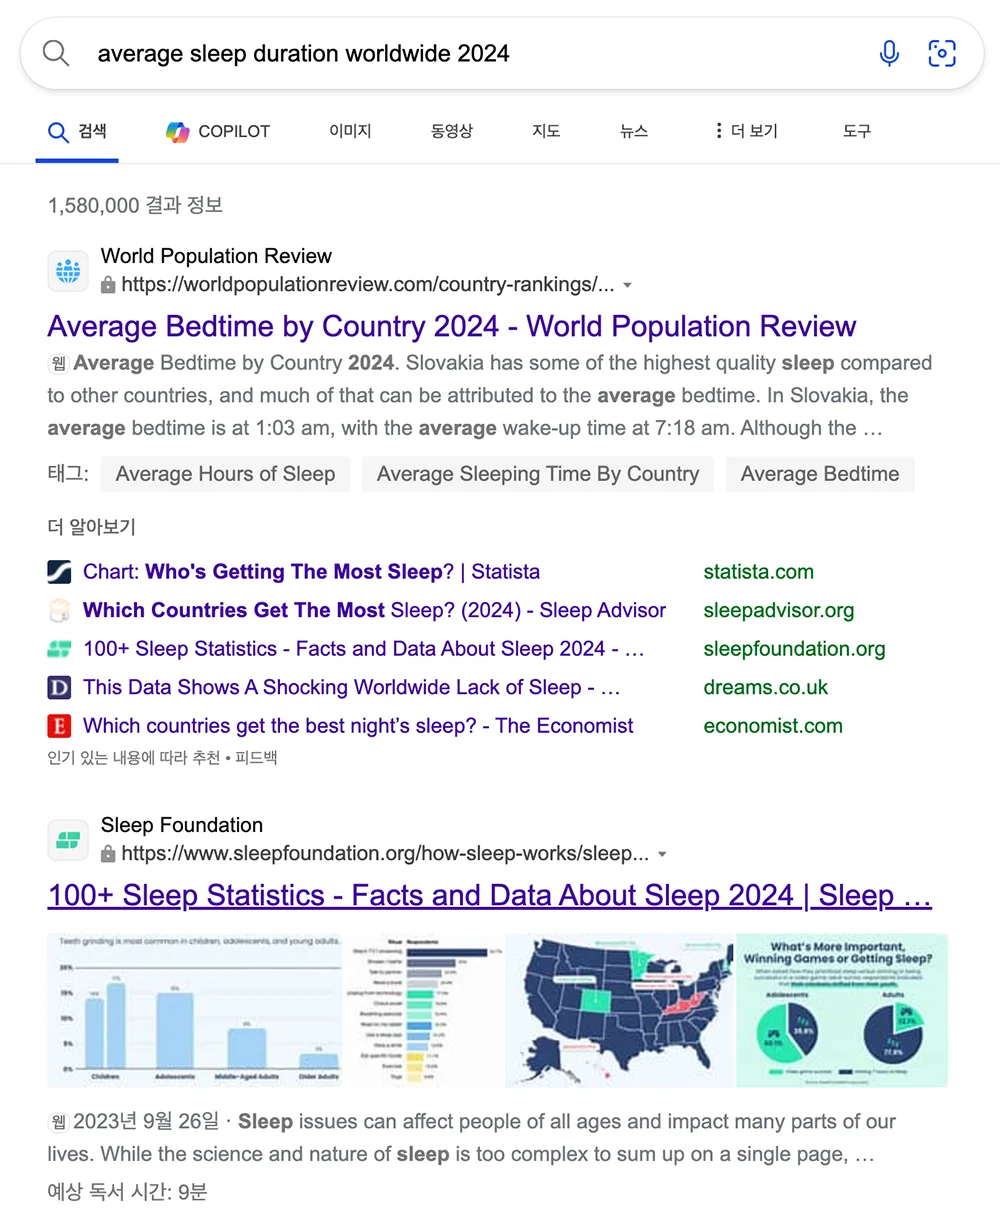Click Sleep Foundation favicon in related links
Screen dimensions: 1000x1221
click(59, 649)
